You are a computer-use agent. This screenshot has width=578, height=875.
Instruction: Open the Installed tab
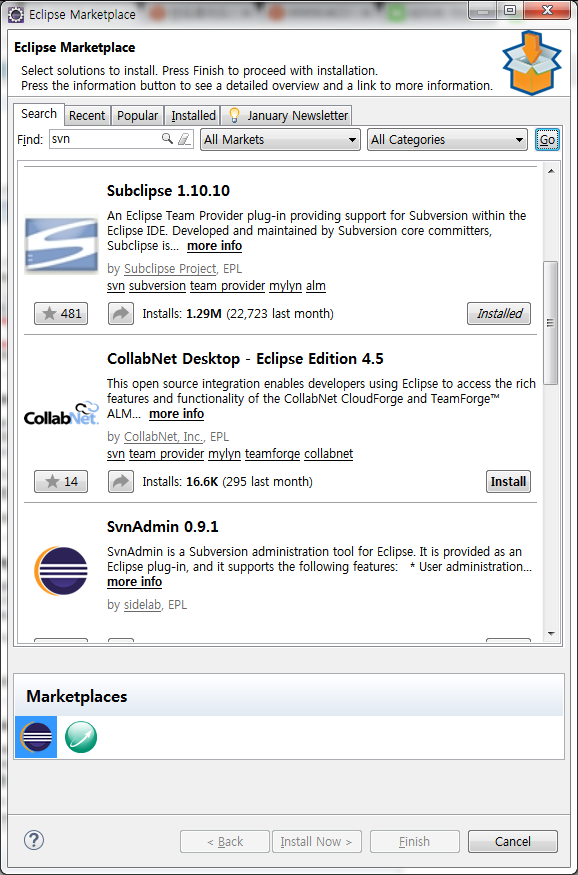click(193, 116)
